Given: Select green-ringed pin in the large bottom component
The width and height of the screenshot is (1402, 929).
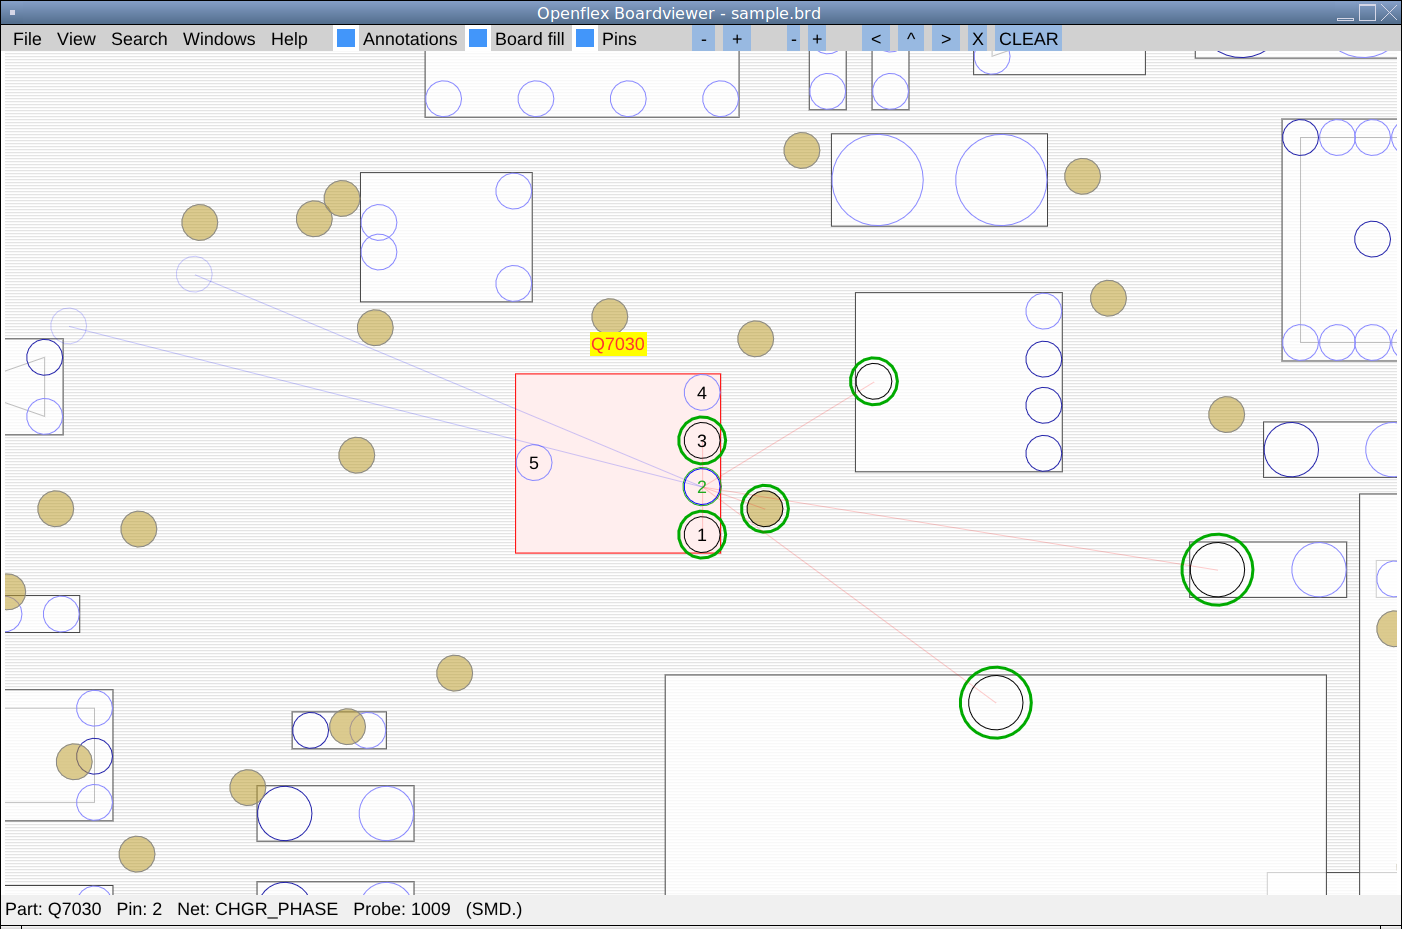Looking at the screenshot, I should coord(996,703).
